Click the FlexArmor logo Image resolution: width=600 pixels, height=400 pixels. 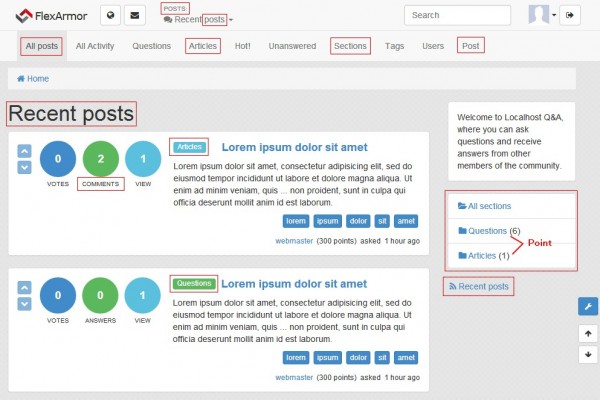[50, 15]
